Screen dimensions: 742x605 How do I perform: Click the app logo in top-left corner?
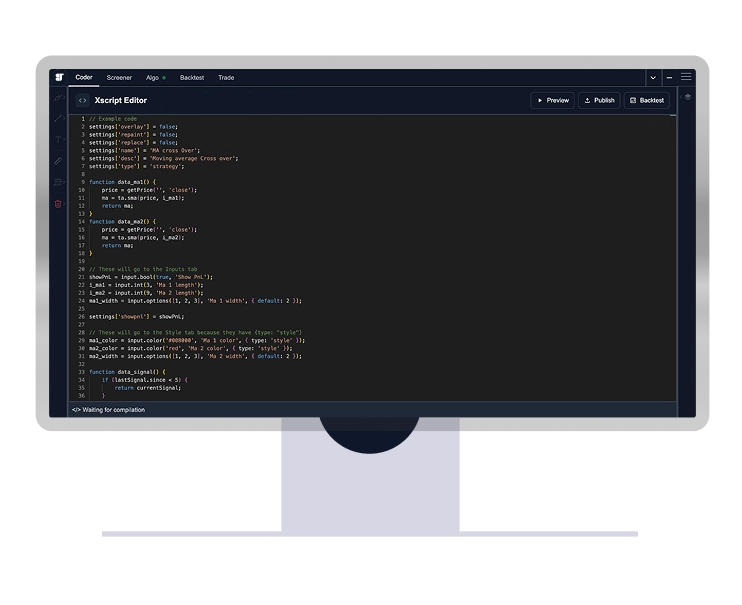tap(59, 77)
